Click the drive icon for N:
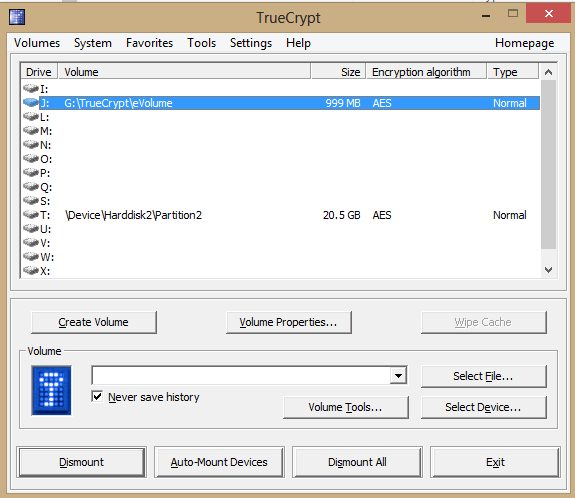 click(31, 144)
